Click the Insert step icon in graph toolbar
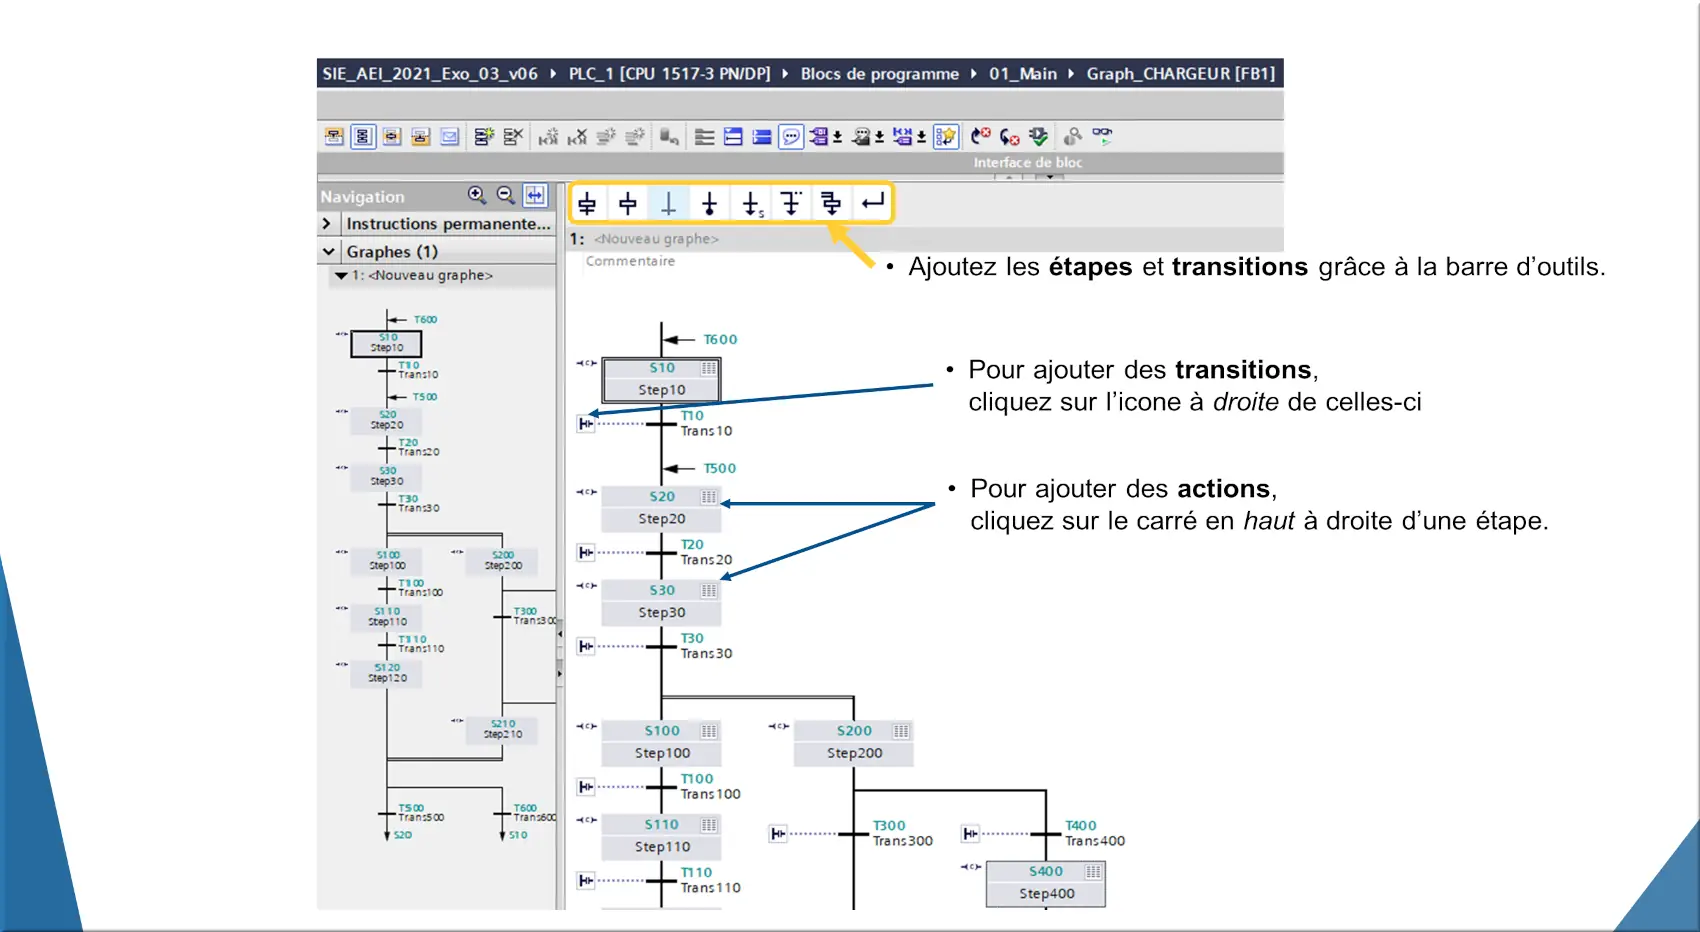 tap(628, 204)
